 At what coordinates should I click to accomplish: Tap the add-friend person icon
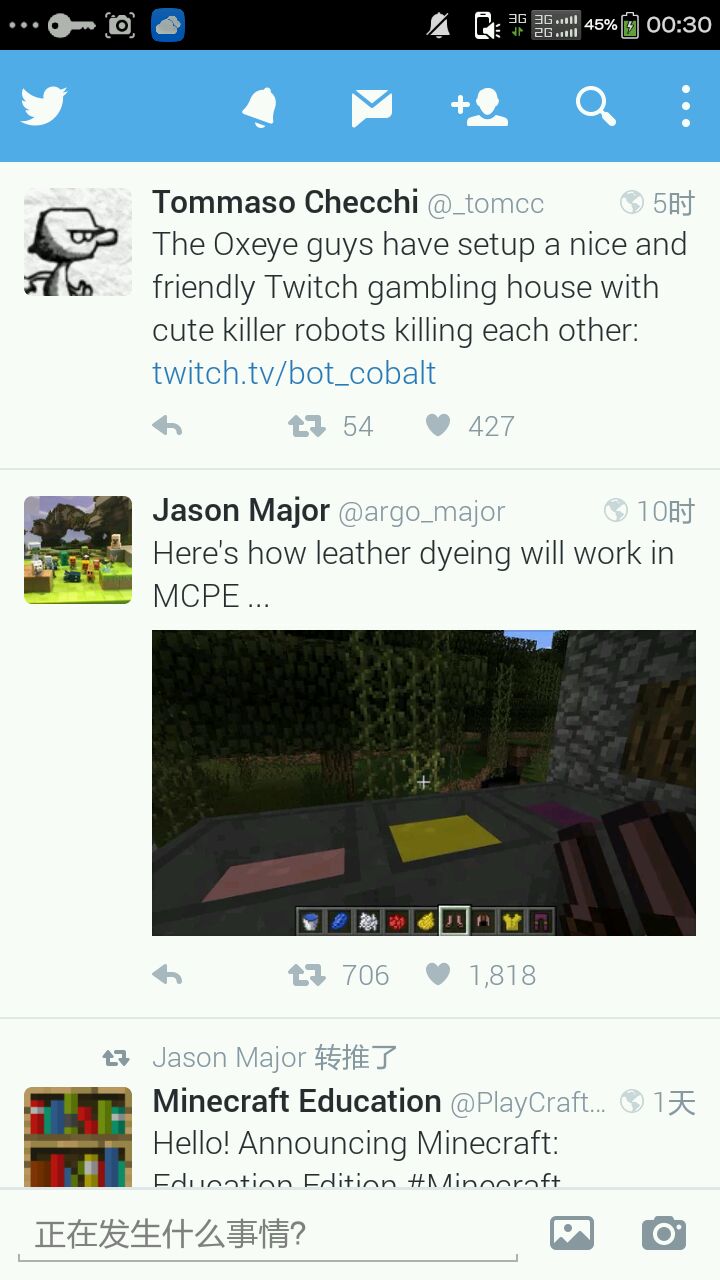tap(480, 106)
